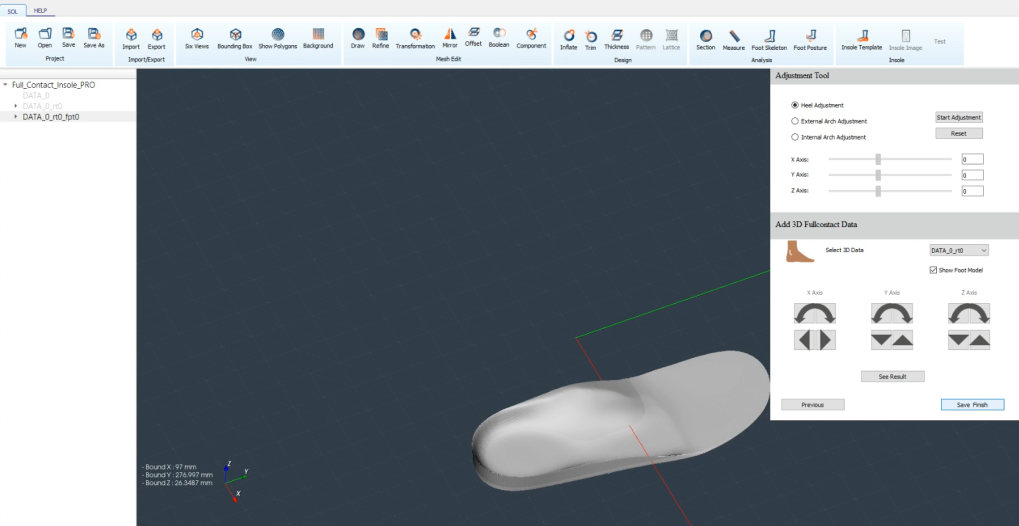
Task: Open the Boolean mesh tool
Action: coord(498,38)
